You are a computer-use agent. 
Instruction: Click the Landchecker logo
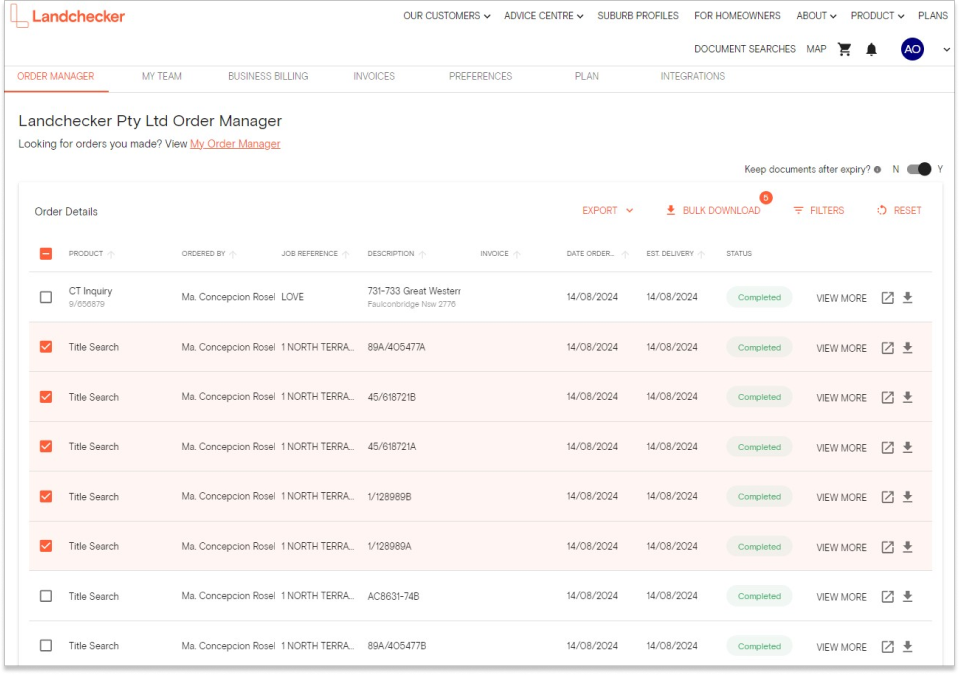(x=68, y=17)
